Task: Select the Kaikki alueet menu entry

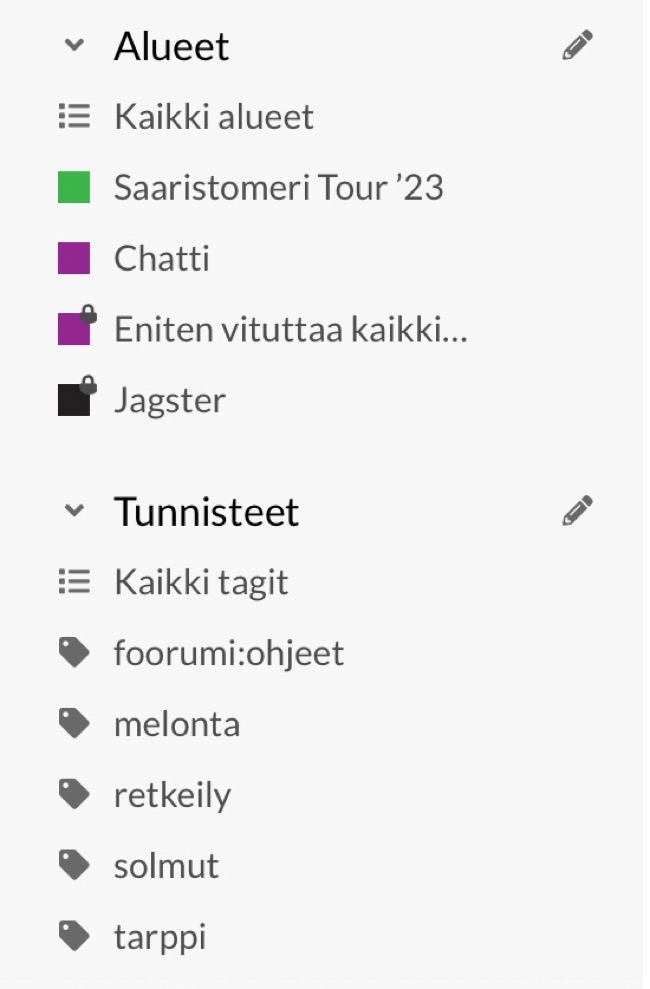Action: 214,117
